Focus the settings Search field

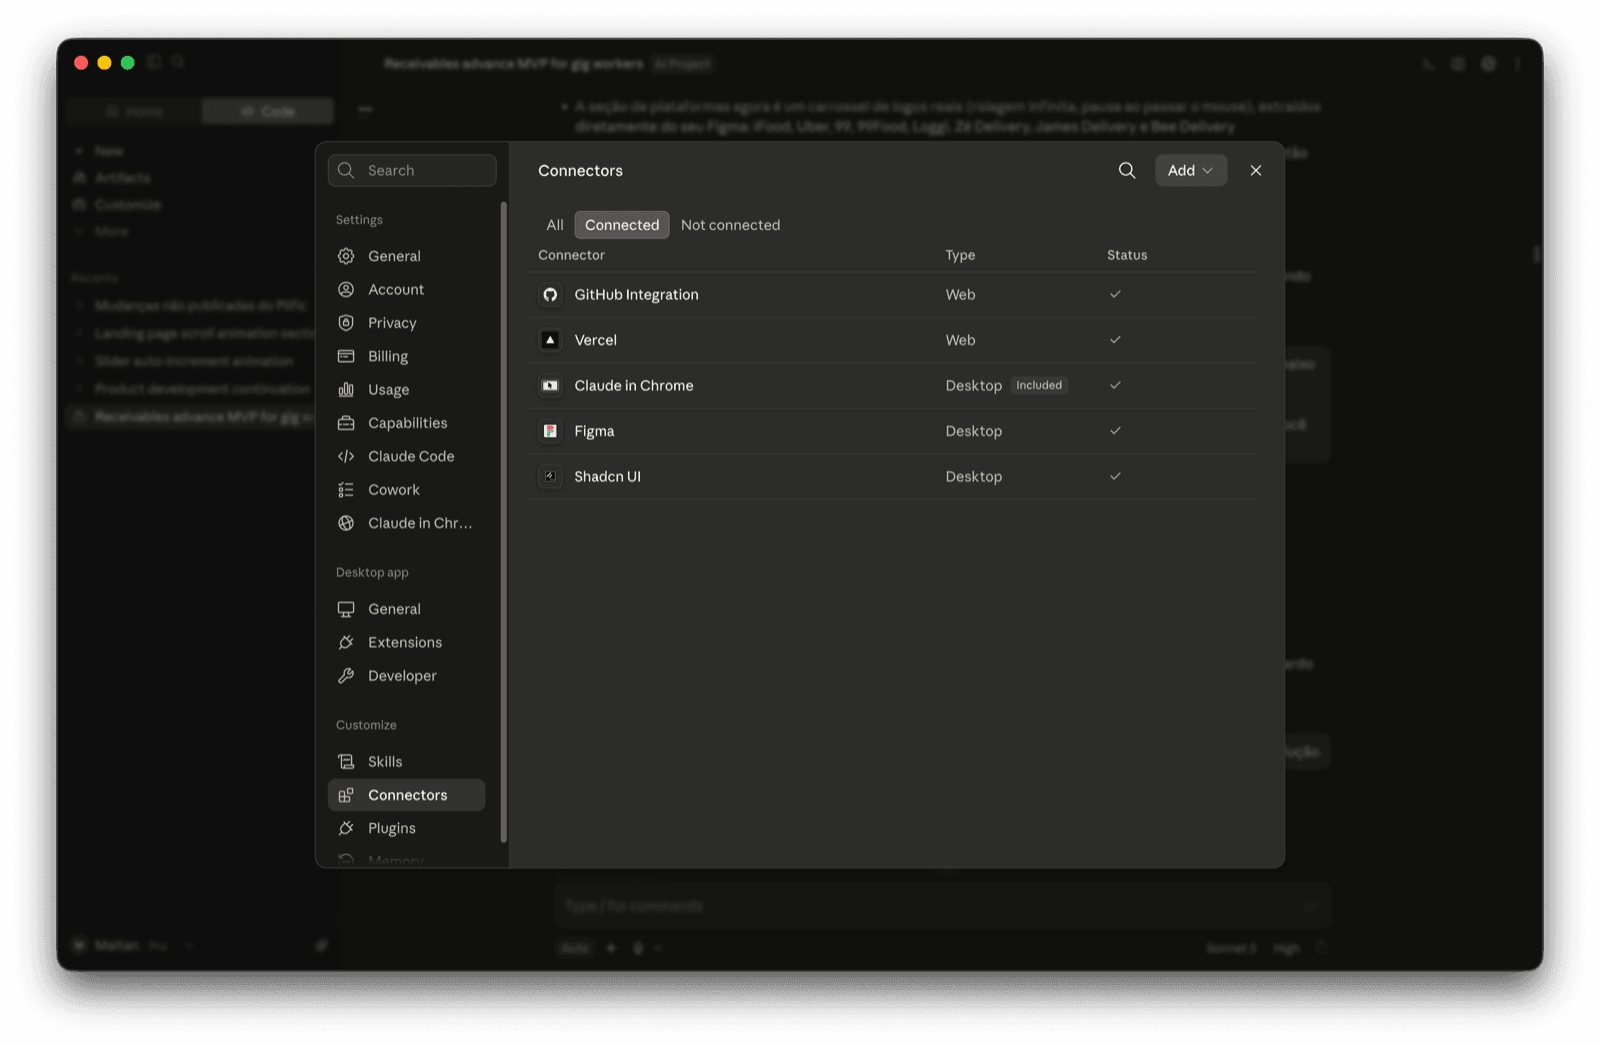point(412,170)
